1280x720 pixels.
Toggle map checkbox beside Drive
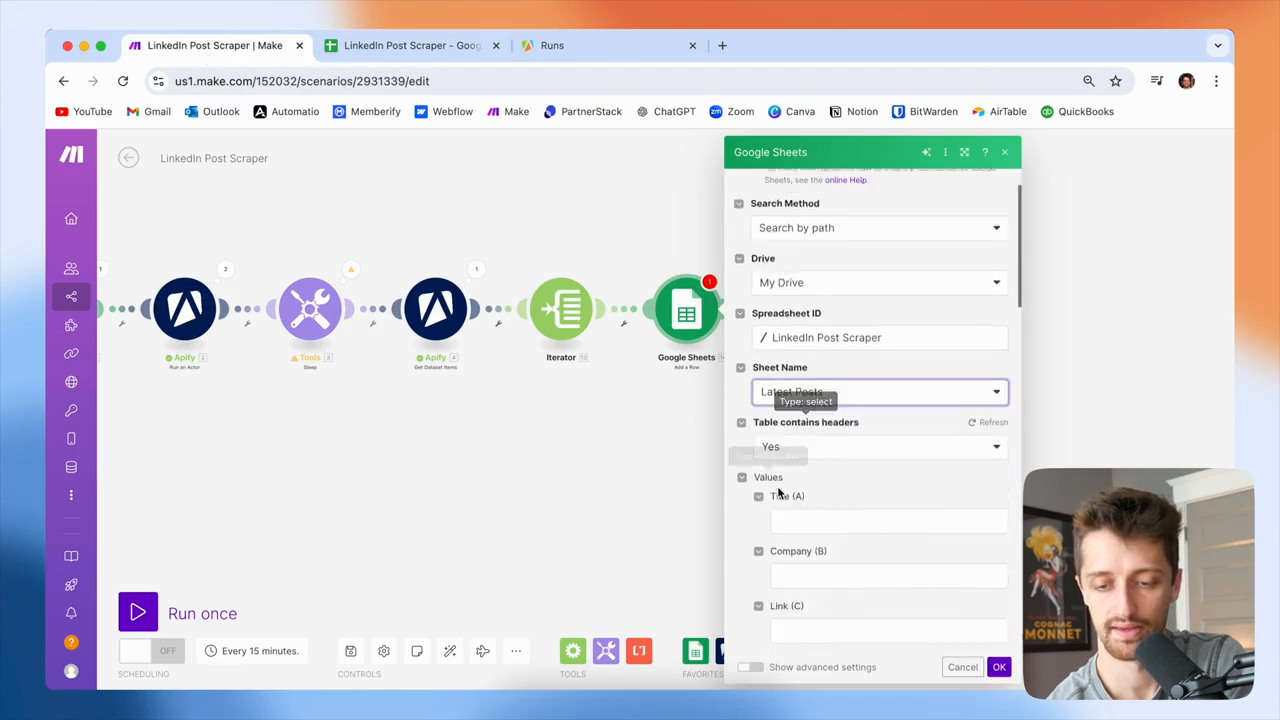(x=740, y=259)
